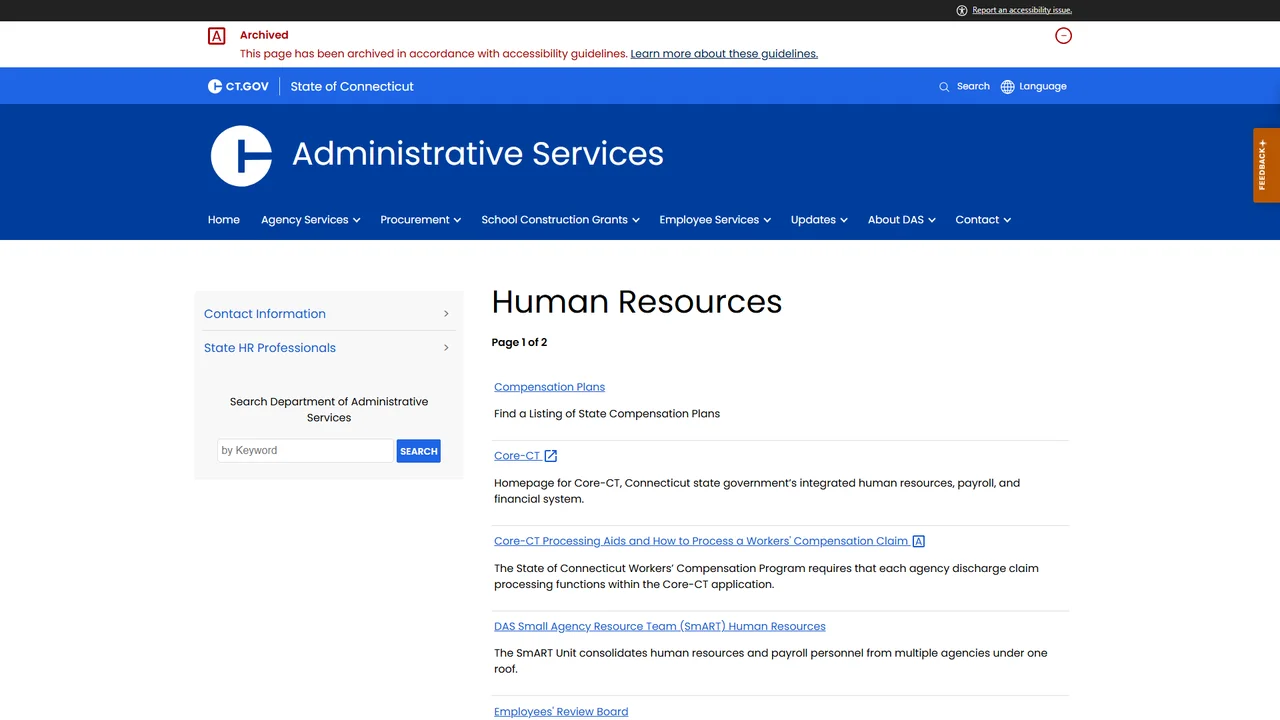The height and width of the screenshot is (720, 1280).
Task: Open the Employees' Review Board link
Action: click(x=561, y=712)
